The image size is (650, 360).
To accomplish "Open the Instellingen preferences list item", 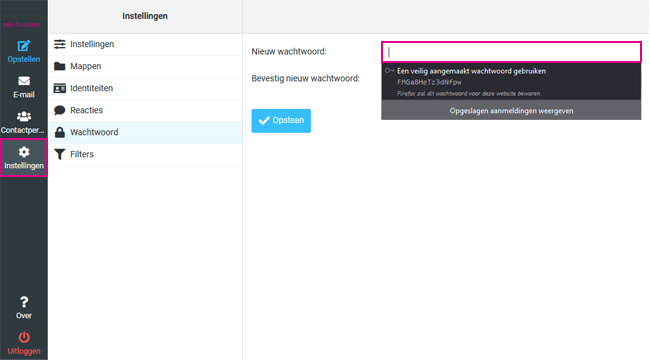I will pos(146,44).
